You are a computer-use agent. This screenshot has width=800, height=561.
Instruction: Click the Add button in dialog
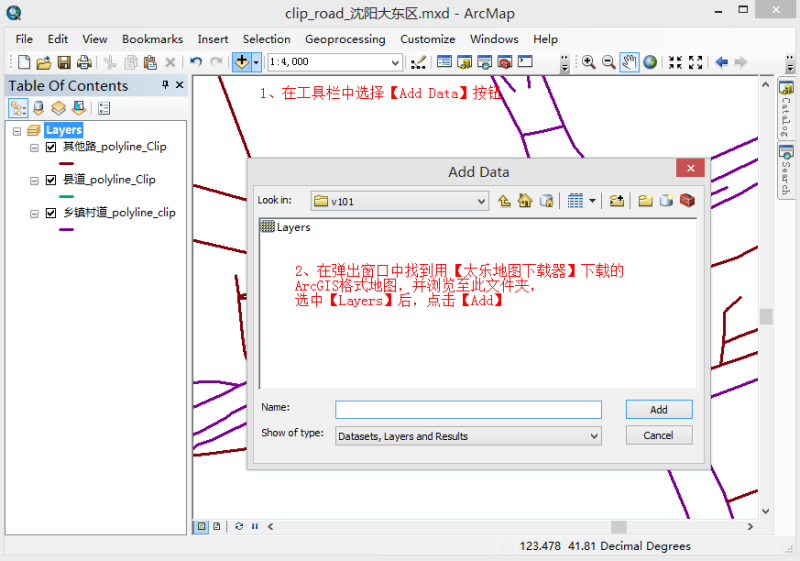point(659,410)
